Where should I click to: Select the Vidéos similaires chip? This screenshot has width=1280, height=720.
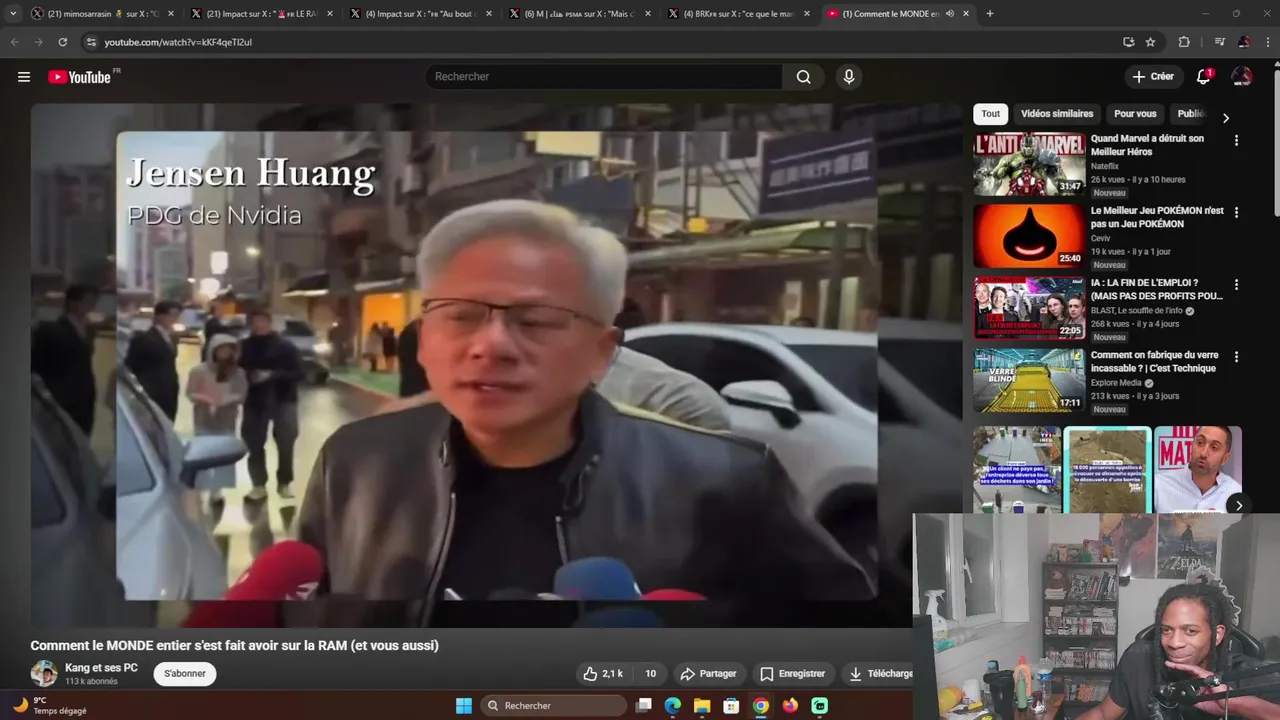[1057, 114]
